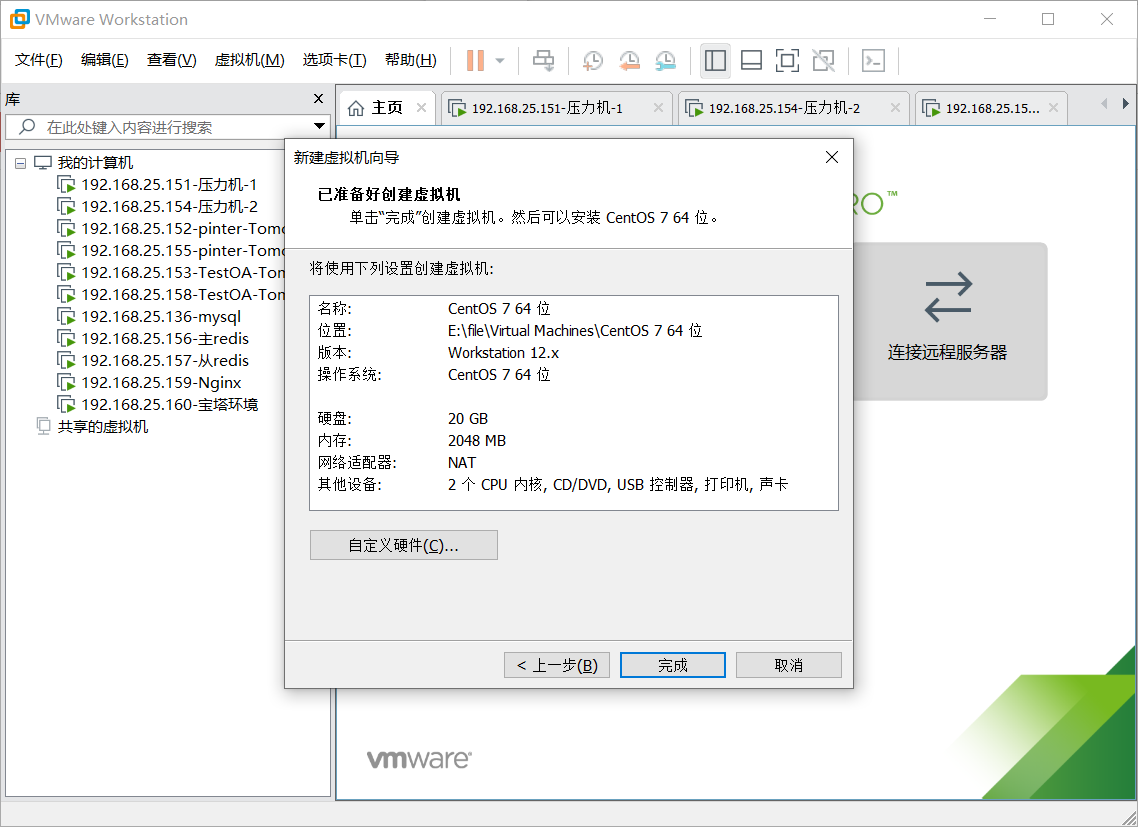The width and height of the screenshot is (1138, 827).
Task: Toggle the show library panel icon
Action: click(716, 60)
